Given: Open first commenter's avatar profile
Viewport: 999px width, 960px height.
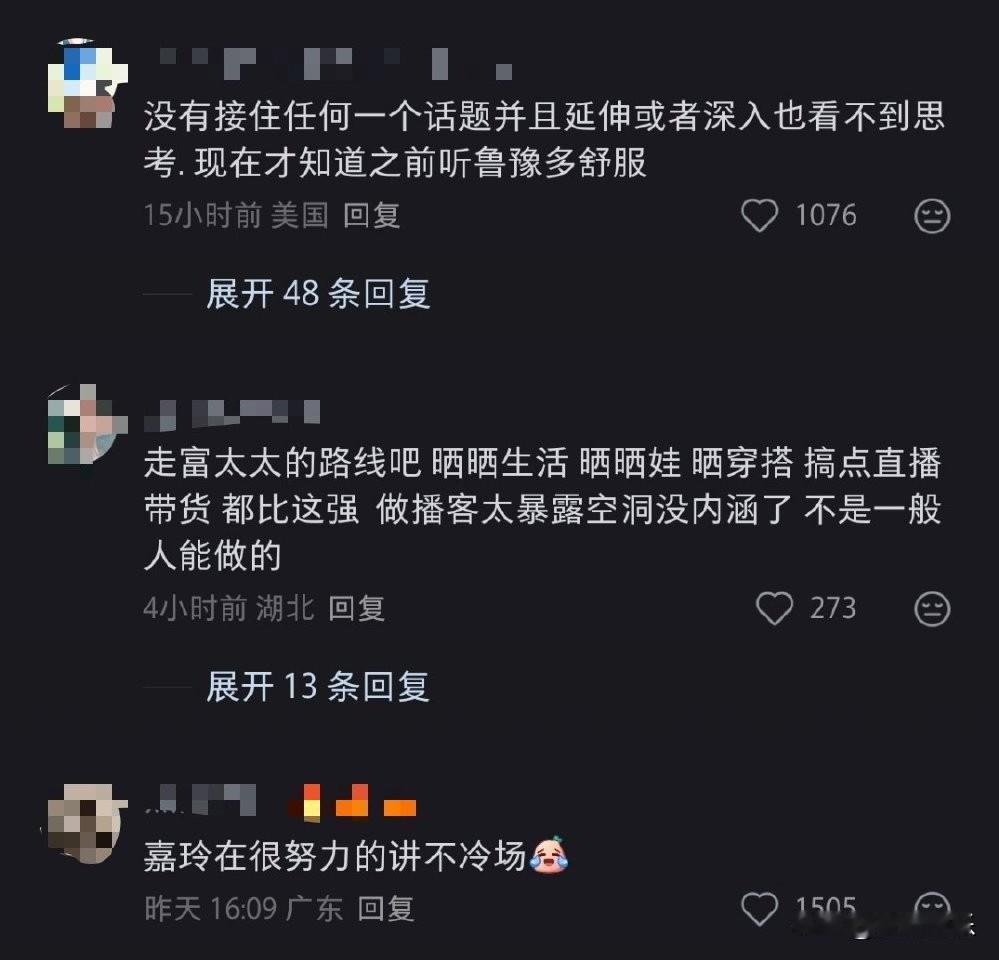Looking at the screenshot, I should (87, 83).
